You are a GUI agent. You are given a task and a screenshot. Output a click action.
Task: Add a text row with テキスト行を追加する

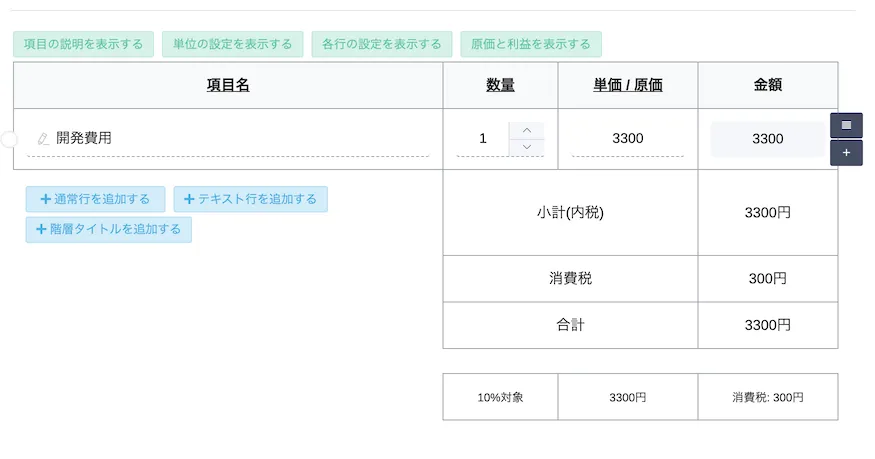tap(250, 199)
